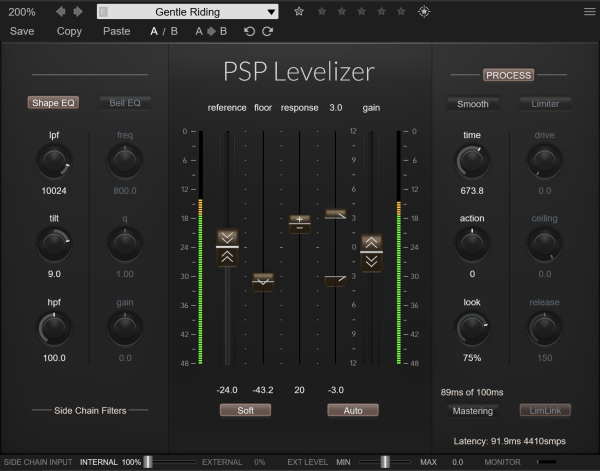This screenshot has height=471, width=600.
Task: Click the Latency readout text
Action: pyautogui.click(x=509, y=442)
